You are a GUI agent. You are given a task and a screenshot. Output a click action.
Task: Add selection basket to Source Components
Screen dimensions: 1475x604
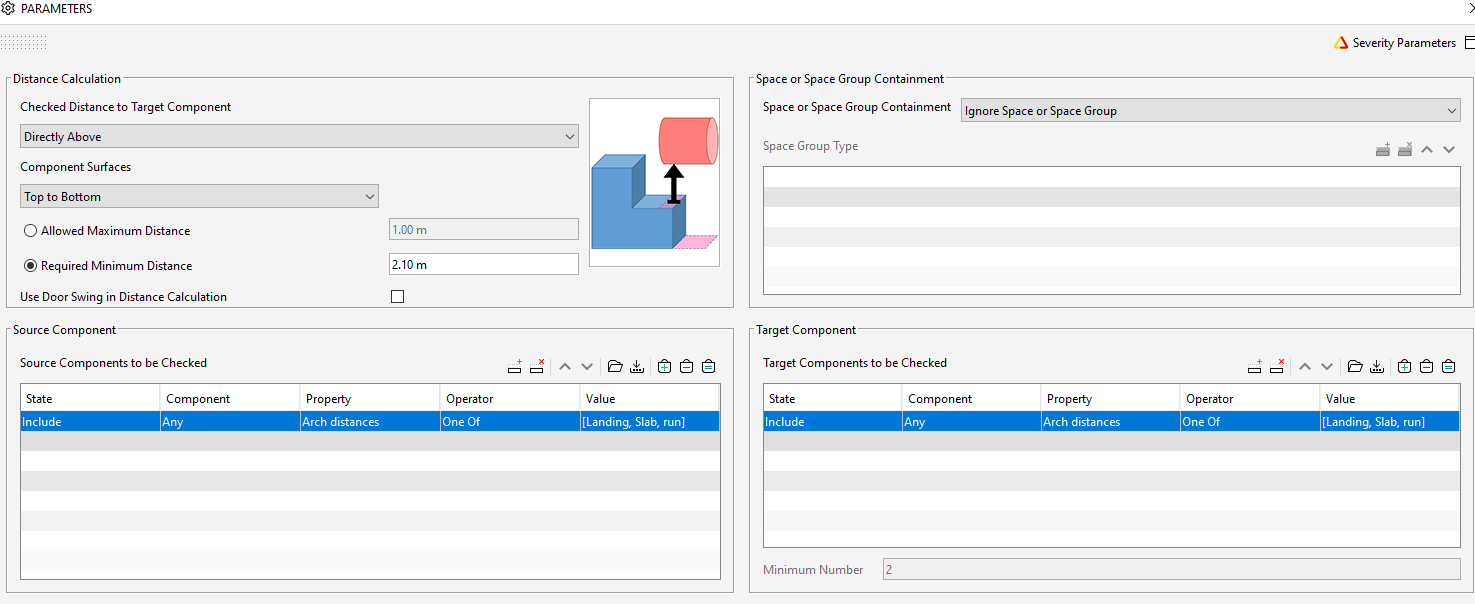point(664,367)
